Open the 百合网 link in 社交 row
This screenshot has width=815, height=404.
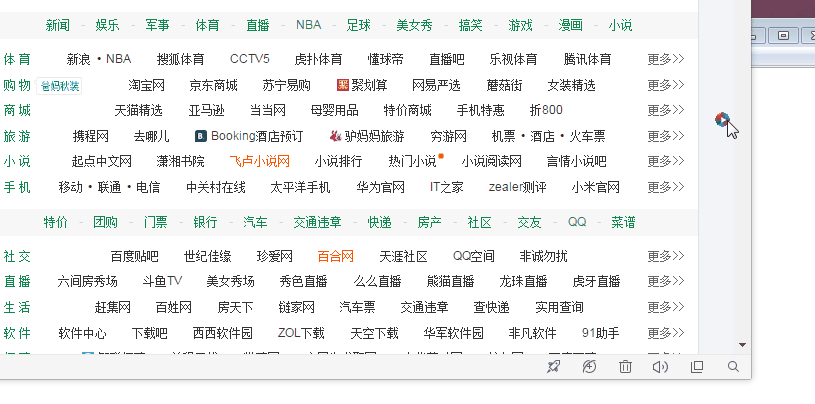336,256
